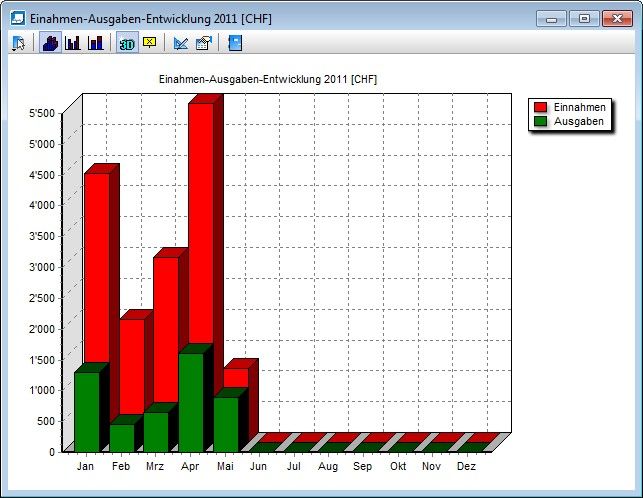This screenshot has width=643, height=498.
Task: Click the 1'000 y-axis value
Action: [x=42, y=390]
